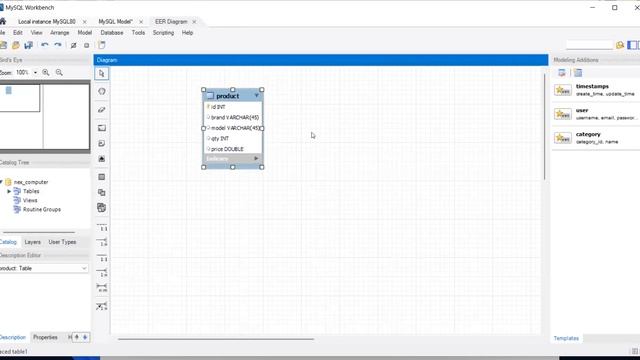Click the price DOUBLE column row
Image resolution: width=640 pixels, height=360 pixels.
tap(233, 149)
